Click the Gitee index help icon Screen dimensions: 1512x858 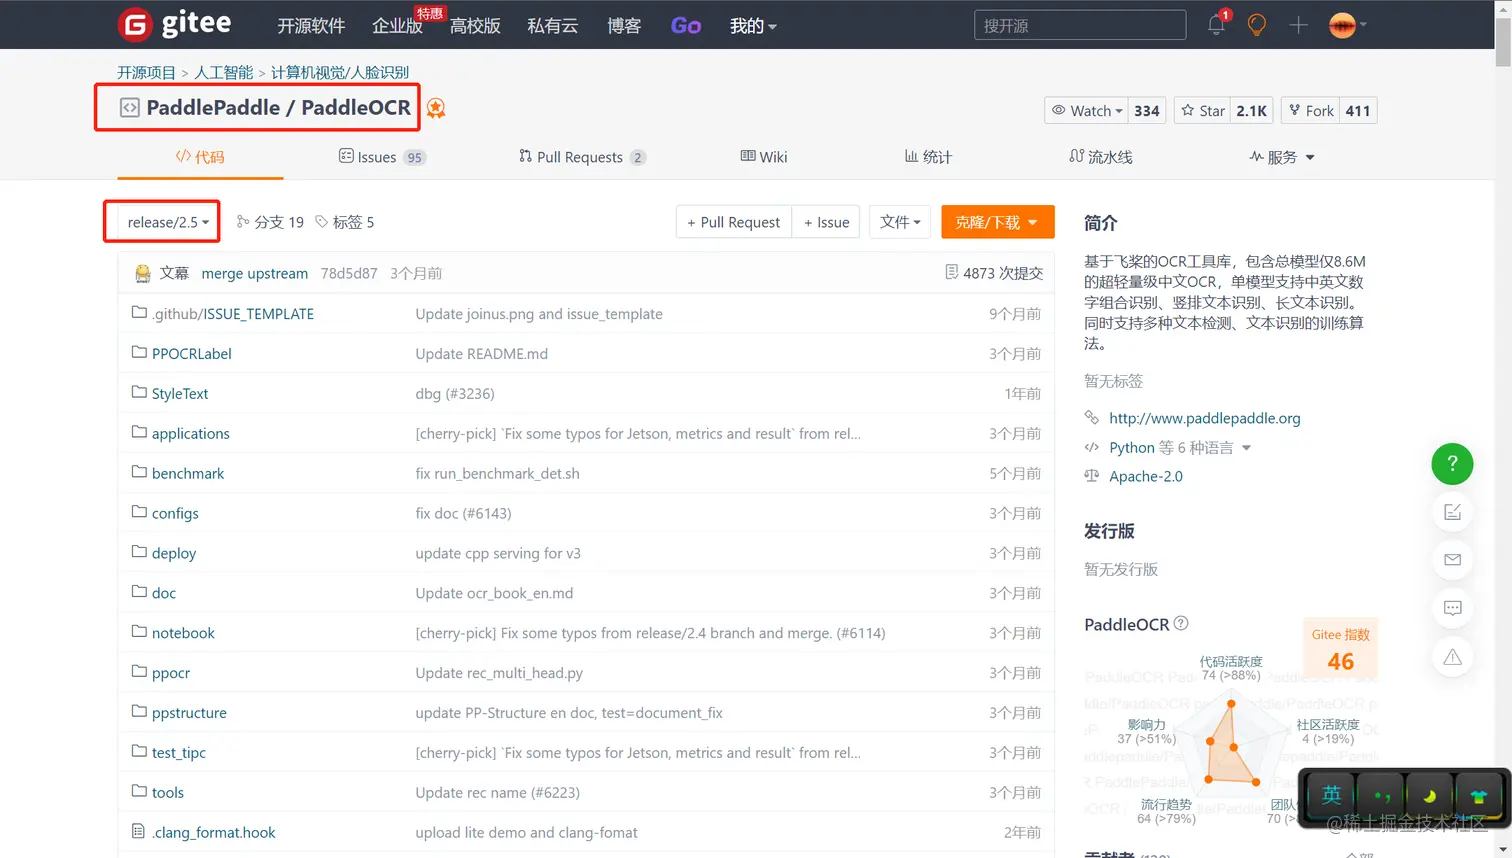[x=1181, y=623]
